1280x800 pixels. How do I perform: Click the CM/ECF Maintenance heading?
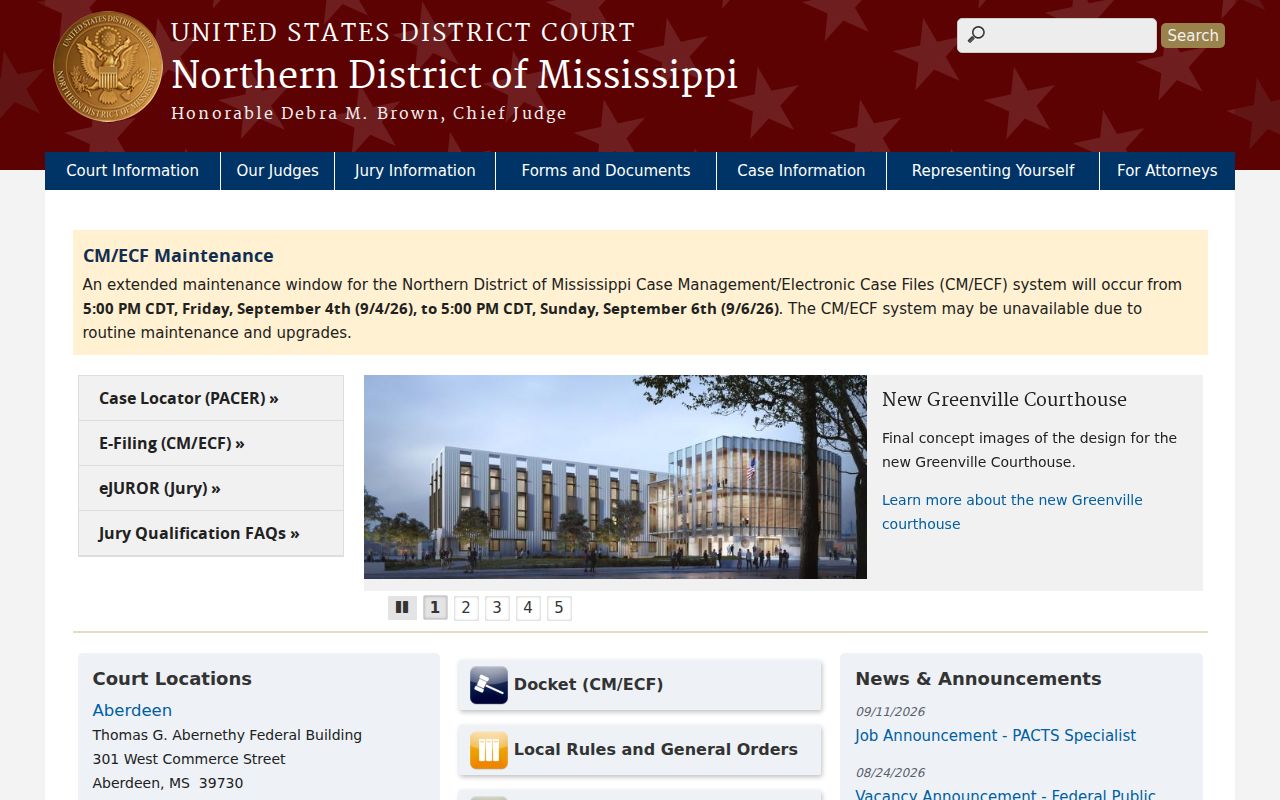(178, 256)
